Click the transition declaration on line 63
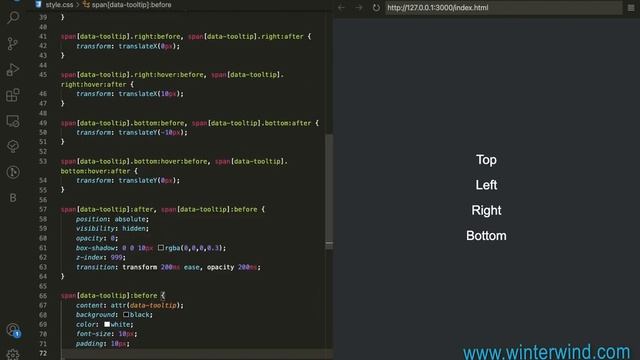 (x=168, y=267)
